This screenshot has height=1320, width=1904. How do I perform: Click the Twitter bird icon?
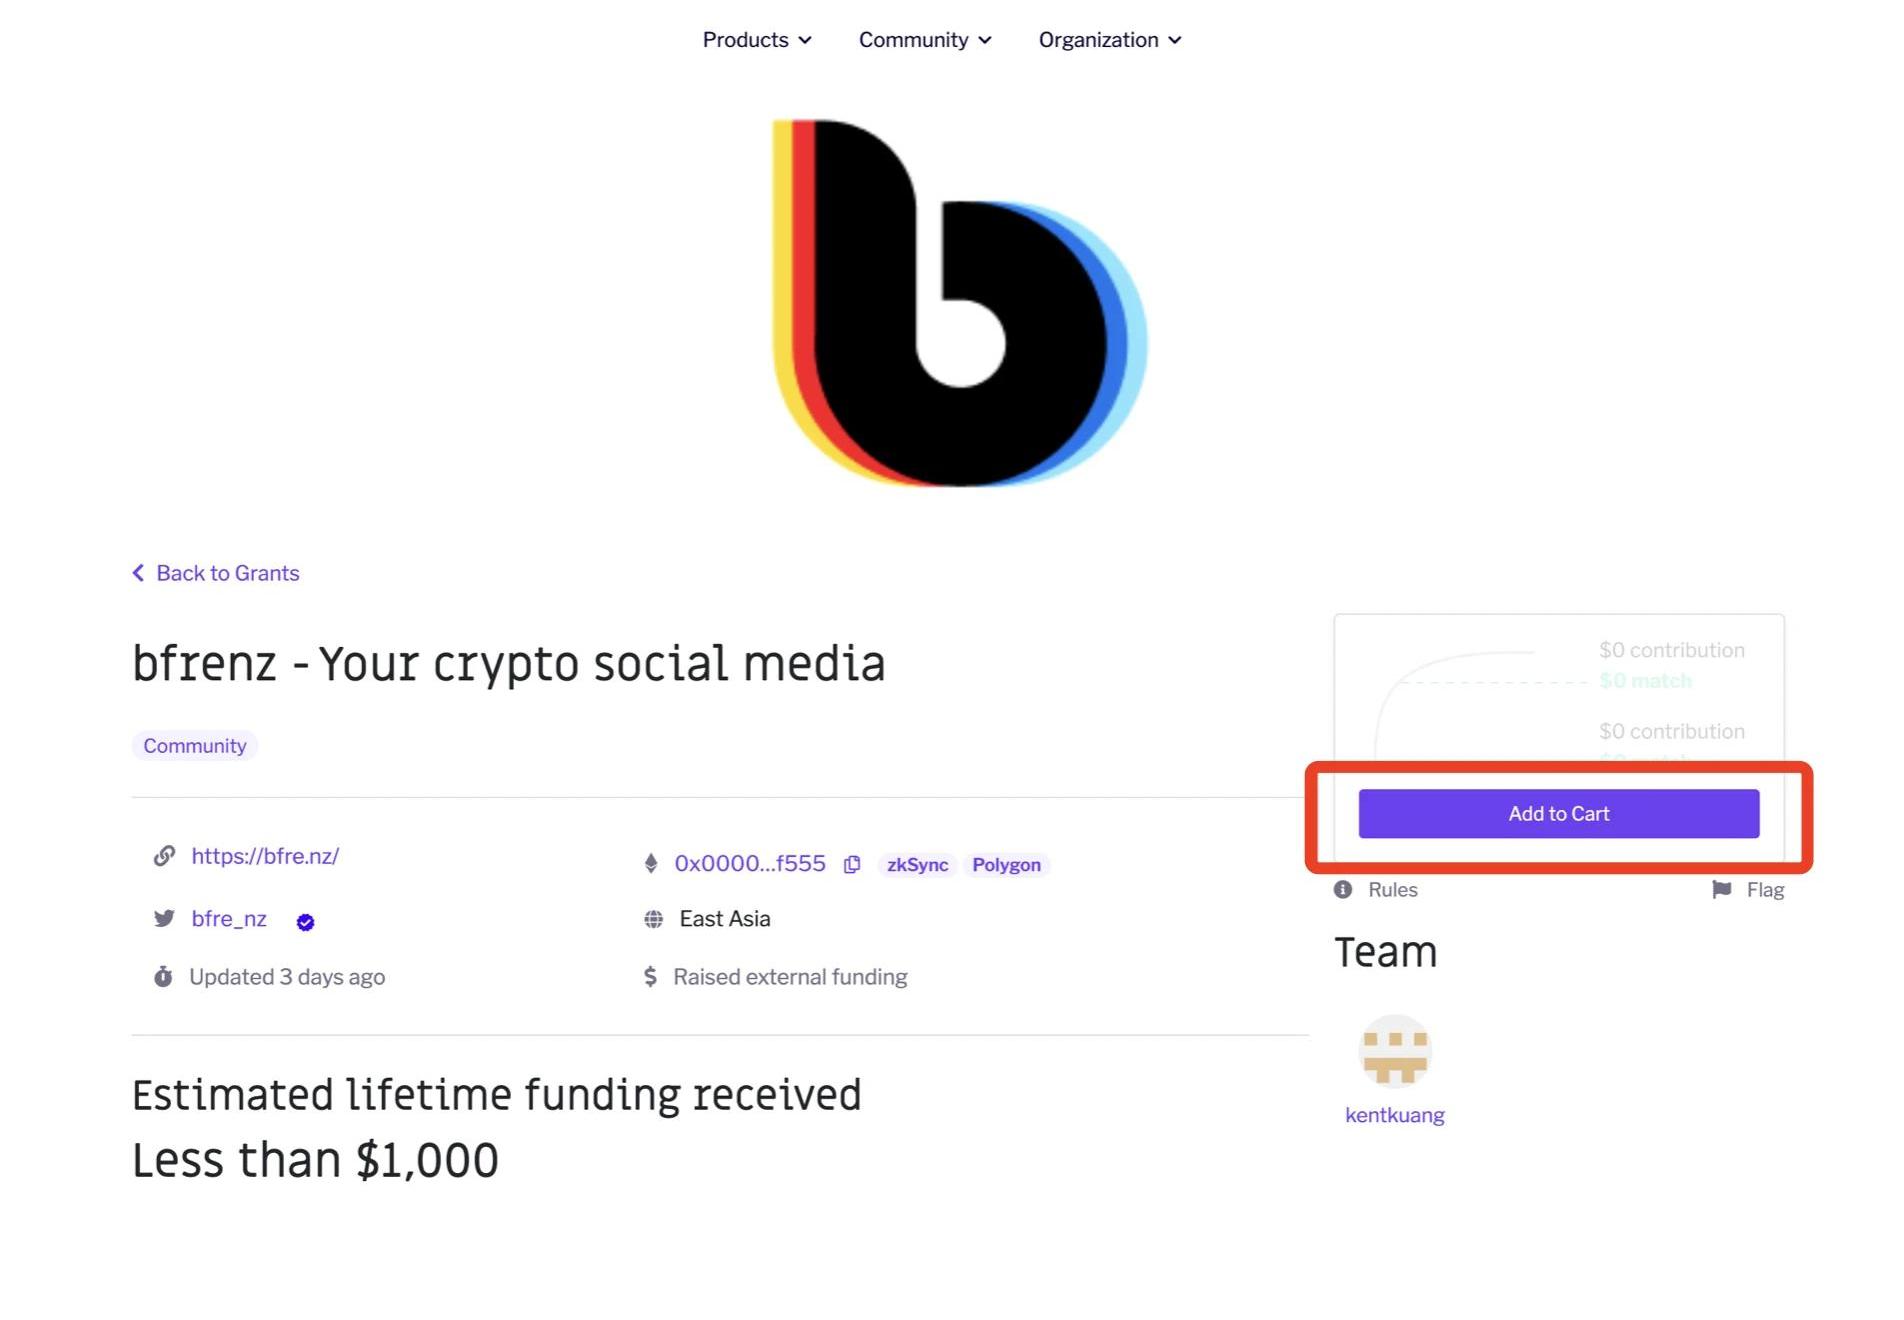click(x=164, y=918)
